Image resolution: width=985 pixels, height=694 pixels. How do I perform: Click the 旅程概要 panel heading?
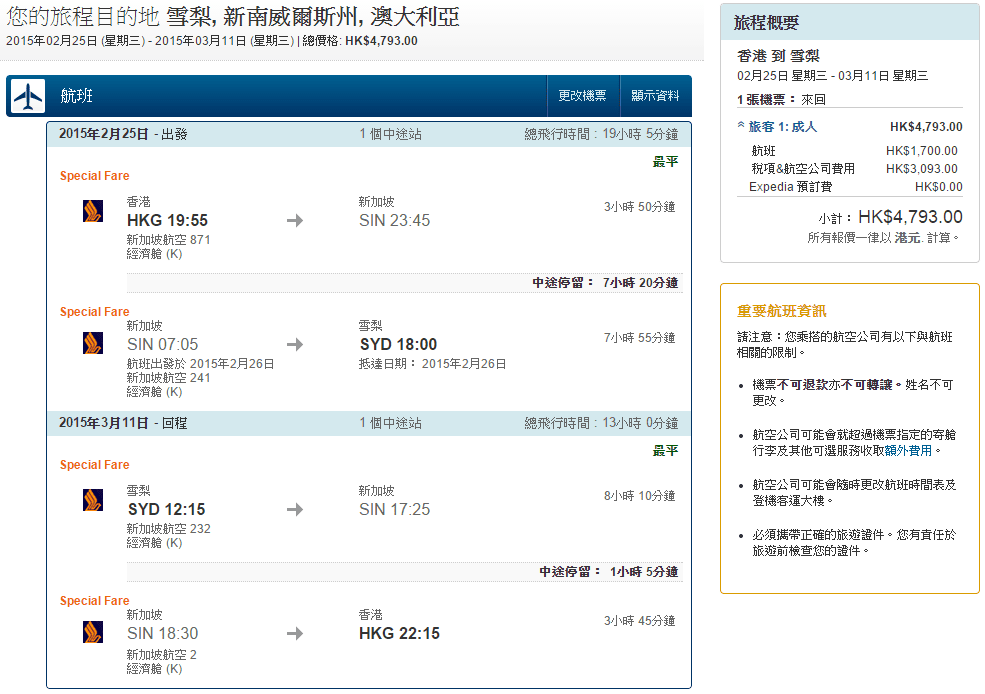tap(766, 23)
